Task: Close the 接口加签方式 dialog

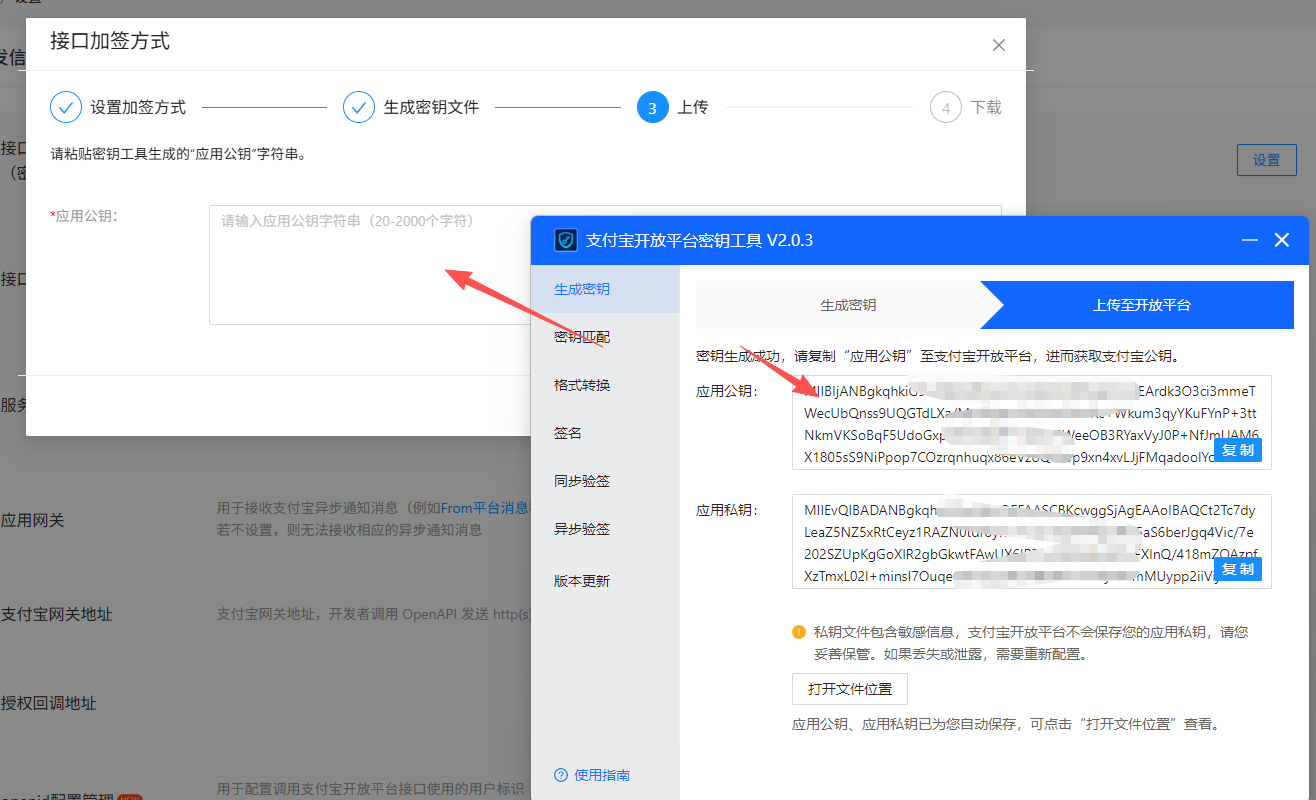Action: tap(998, 45)
